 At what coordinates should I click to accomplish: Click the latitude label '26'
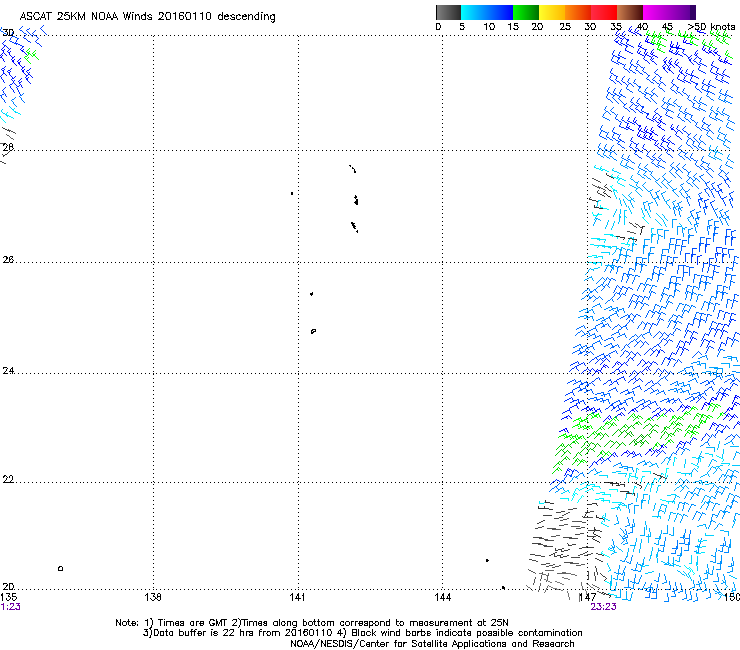point(8,260)
